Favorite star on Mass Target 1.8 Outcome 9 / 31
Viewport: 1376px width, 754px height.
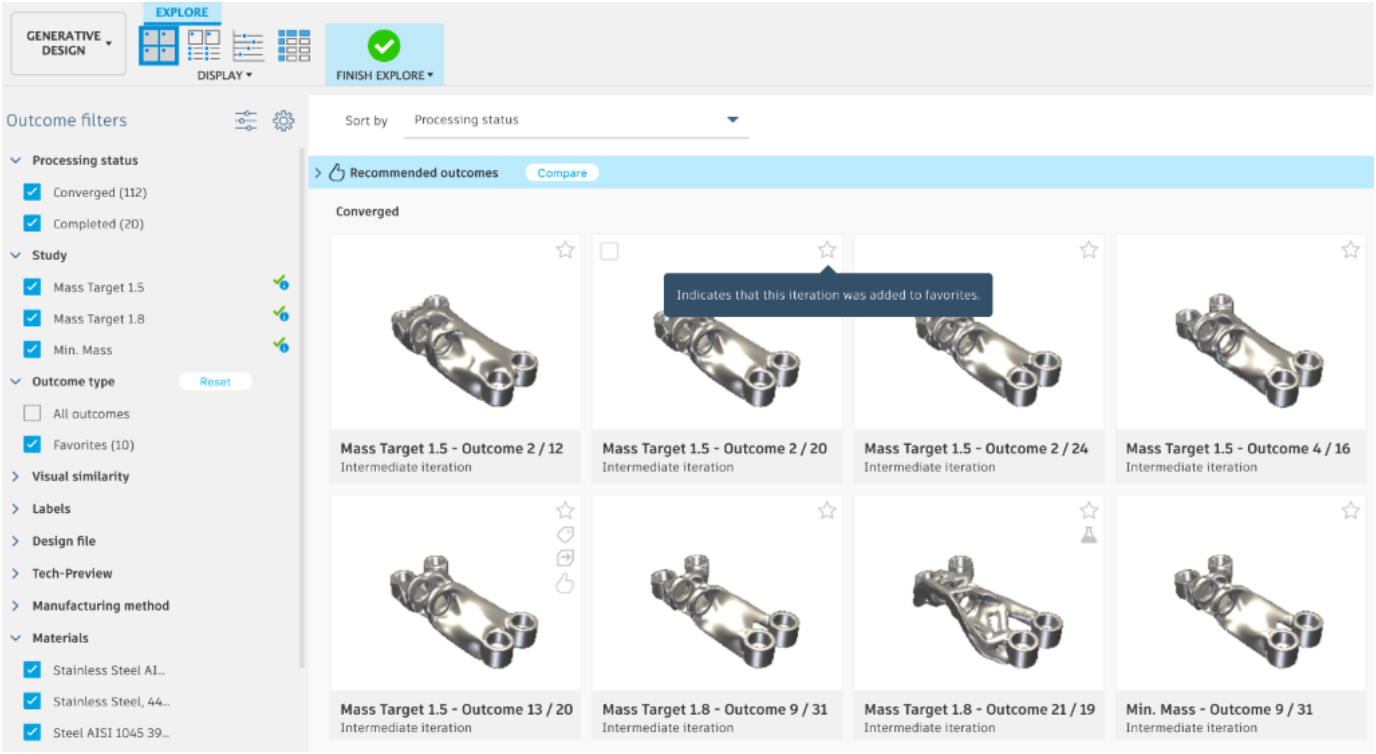(x=827, y=511)
